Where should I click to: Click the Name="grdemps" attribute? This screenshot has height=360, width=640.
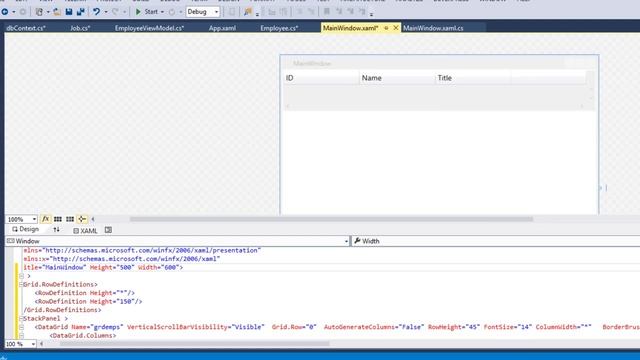(x=97, y=327)
